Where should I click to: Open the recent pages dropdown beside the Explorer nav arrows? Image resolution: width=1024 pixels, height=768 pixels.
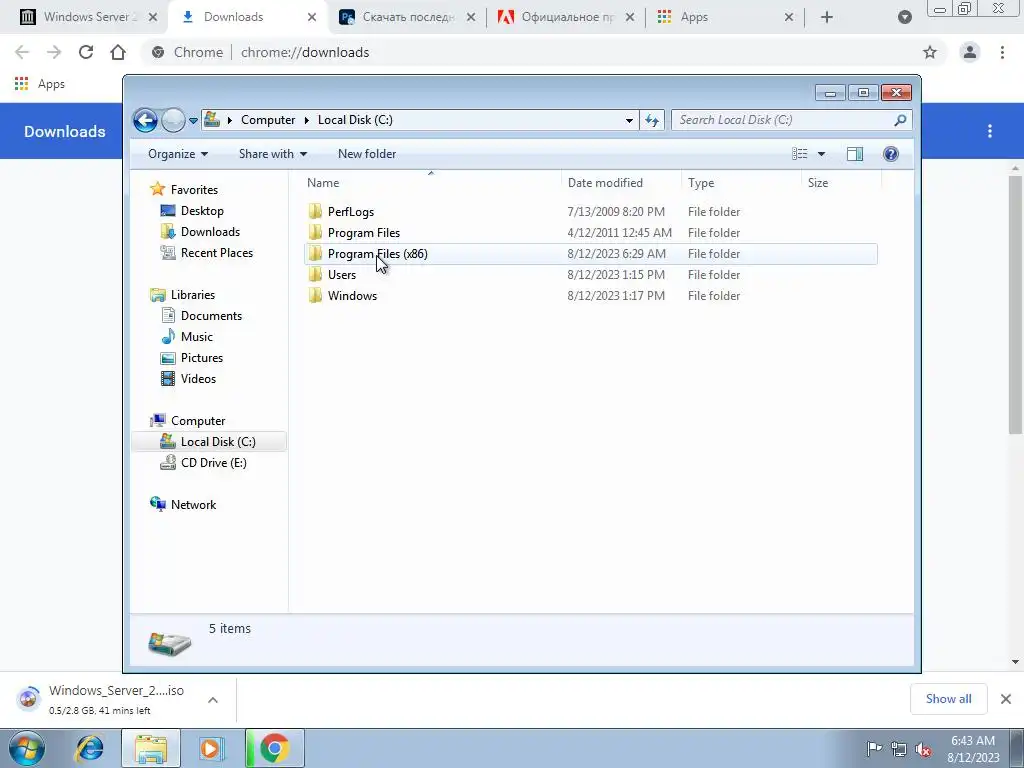(193, 121)
